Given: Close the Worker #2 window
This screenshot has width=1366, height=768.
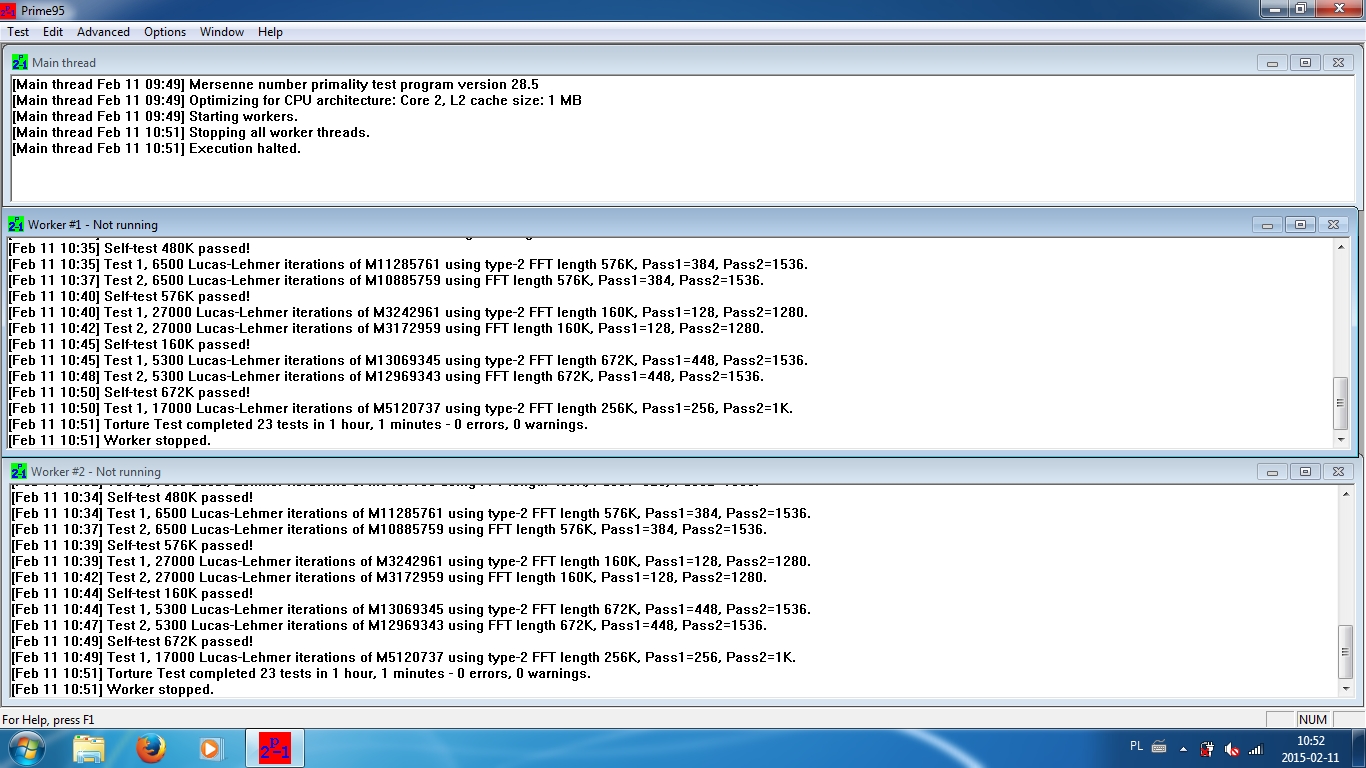Looking at the screenshot, I should (1338, 471).
